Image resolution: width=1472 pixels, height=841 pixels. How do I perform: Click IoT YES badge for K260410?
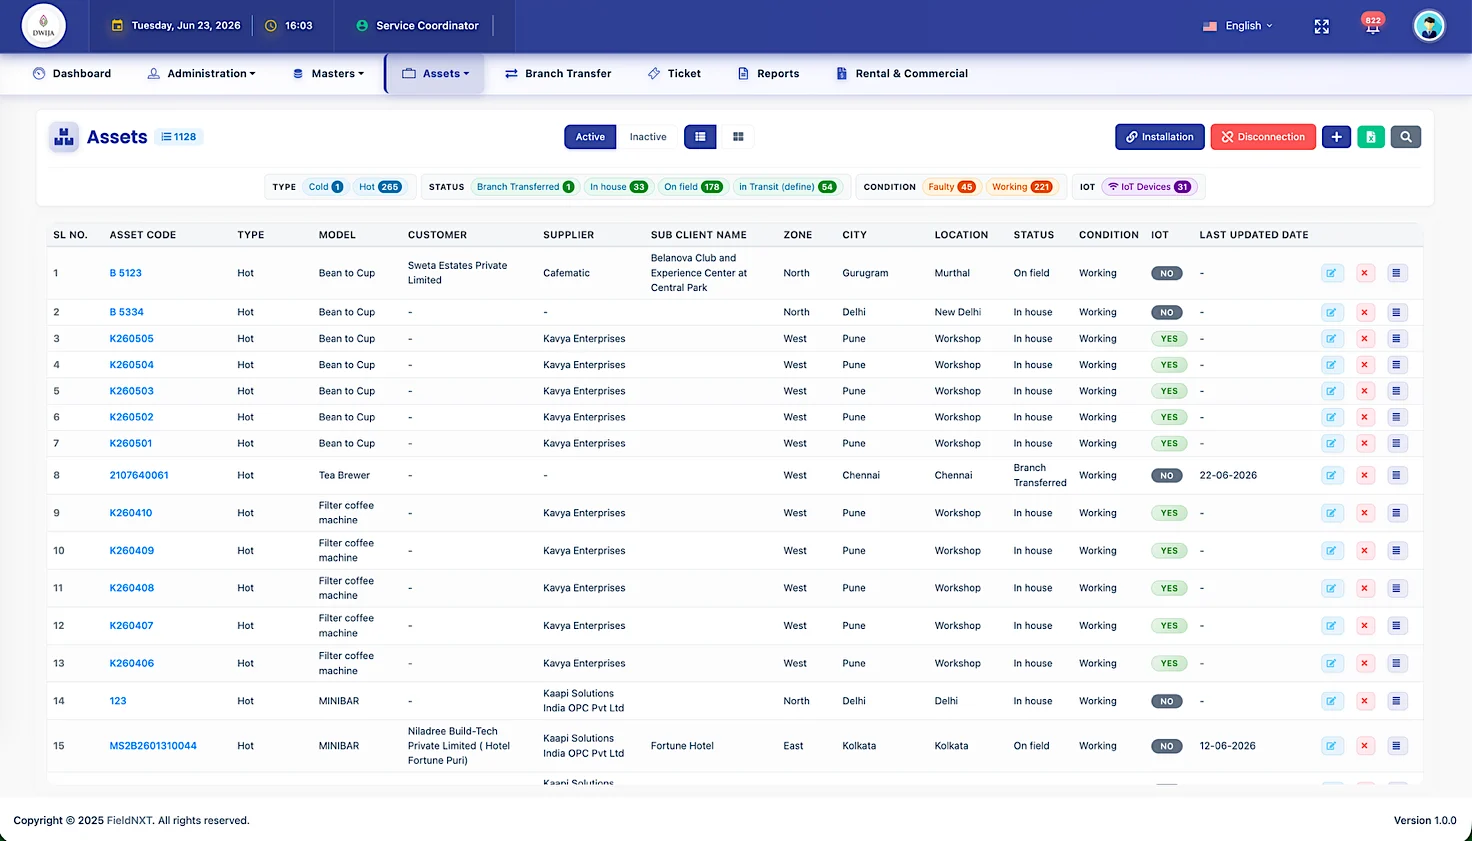pyautogui.click(x=1169, y=513)
